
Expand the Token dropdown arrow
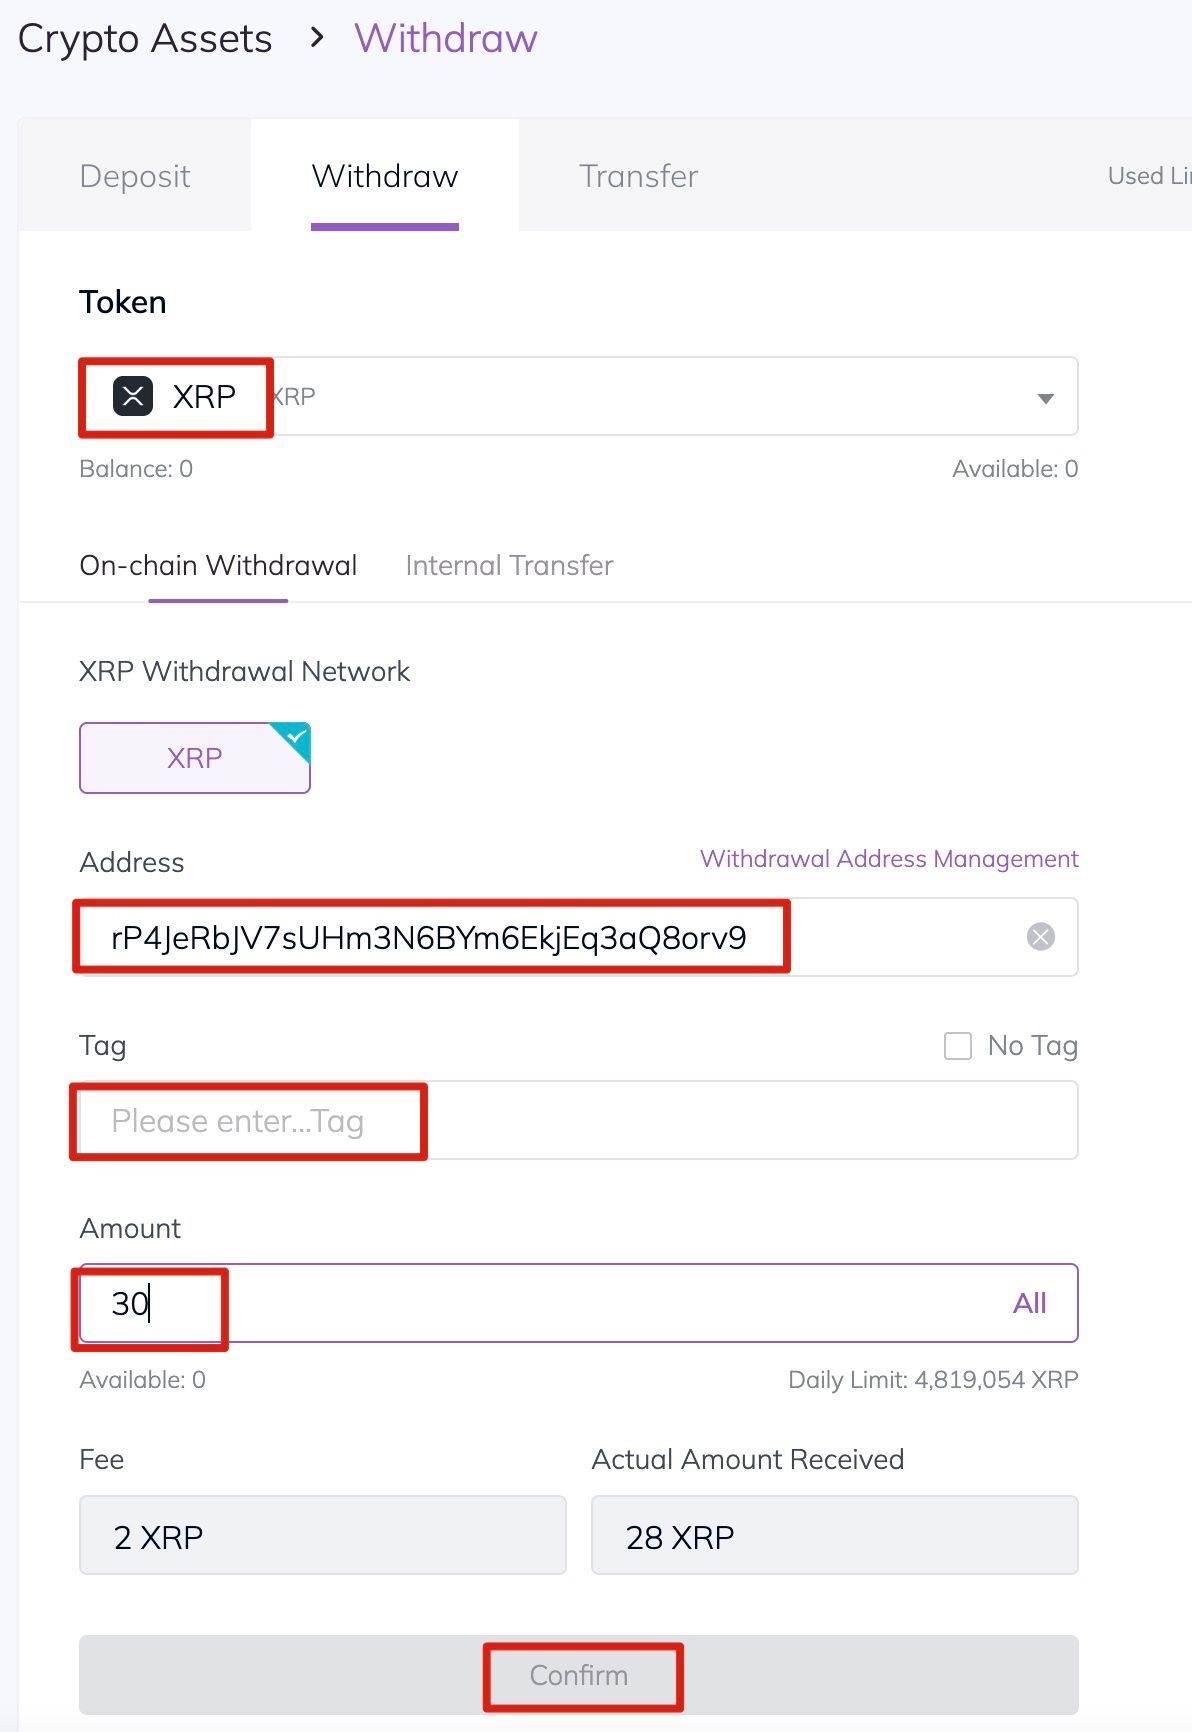1045,398
